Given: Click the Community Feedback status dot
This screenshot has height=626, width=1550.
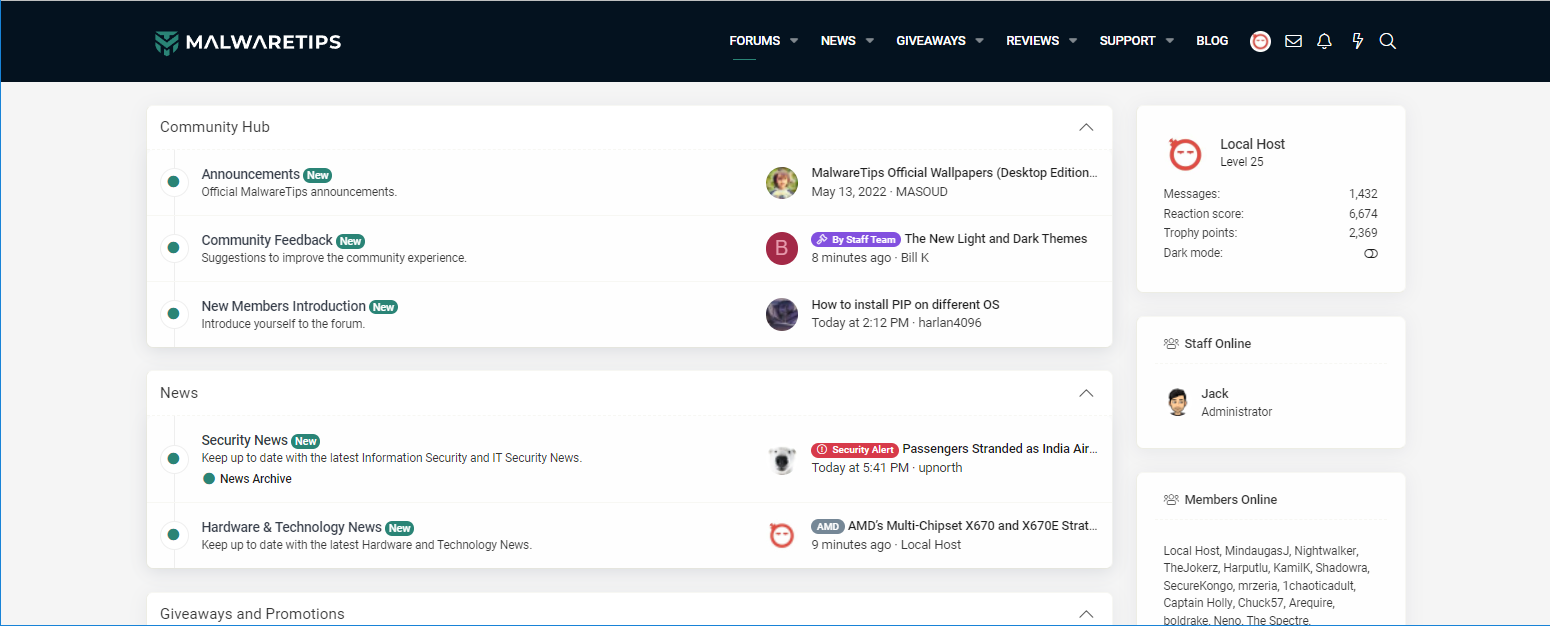Looking at the screenshot, I should pyautogui.click(x=173, y=248).
